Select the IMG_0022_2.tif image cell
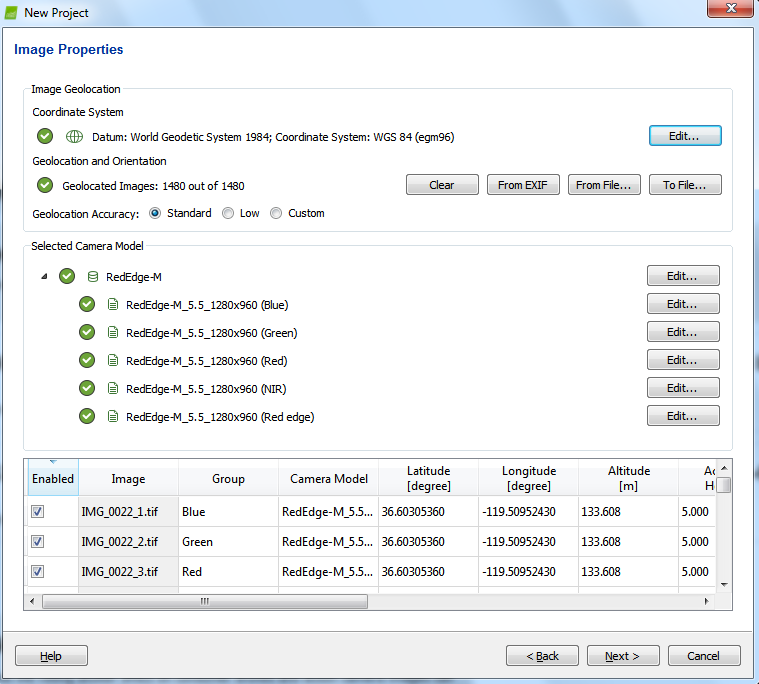The width and height of the screenshot is (759, 684). click(128, 542)
